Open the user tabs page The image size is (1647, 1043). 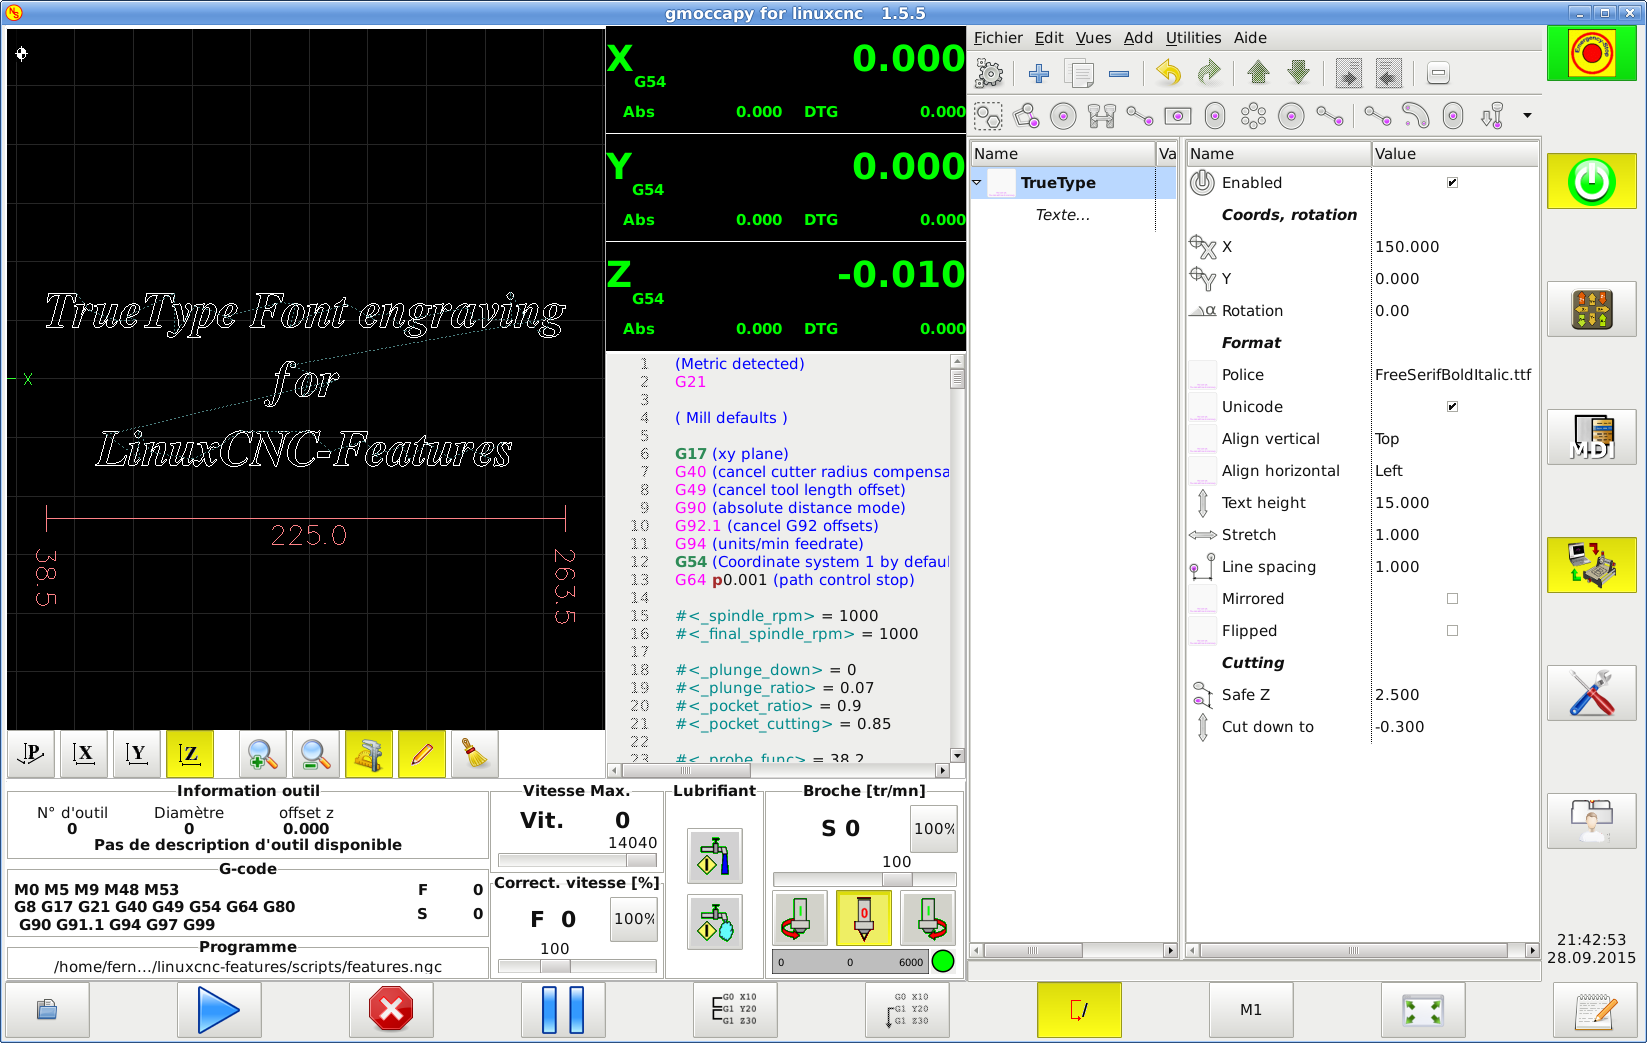point(1591,821)
